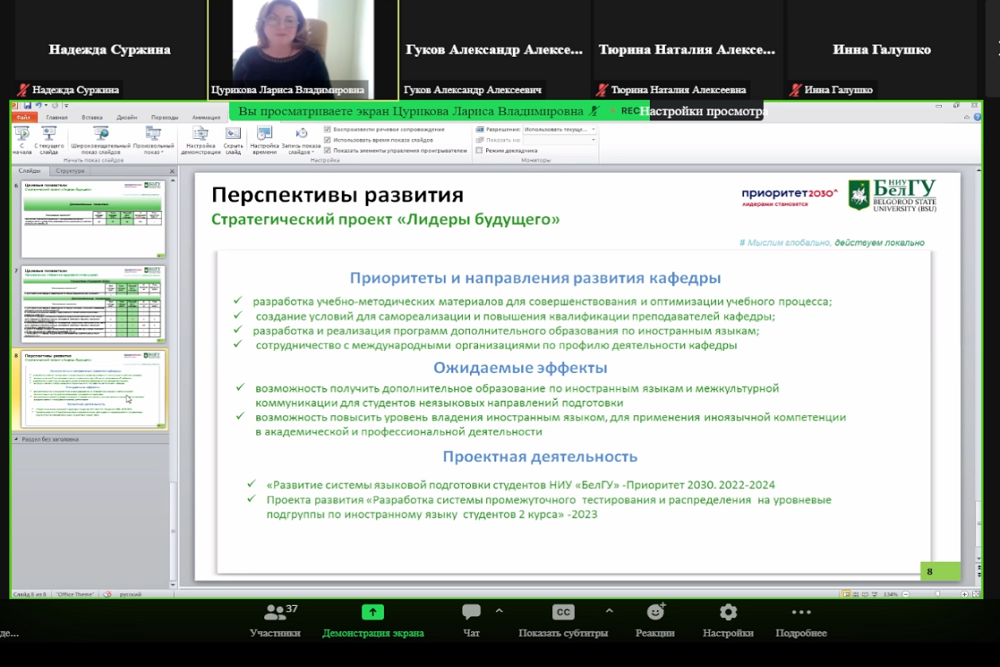Click the Файл button in the ribbon
This screenshot has width=1000, height=667.
[25, 117]
